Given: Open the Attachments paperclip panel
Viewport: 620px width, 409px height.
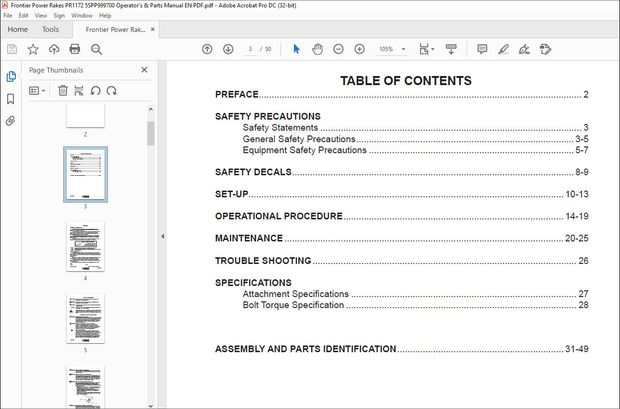Looking at the screenshot, I should [11, 121].
